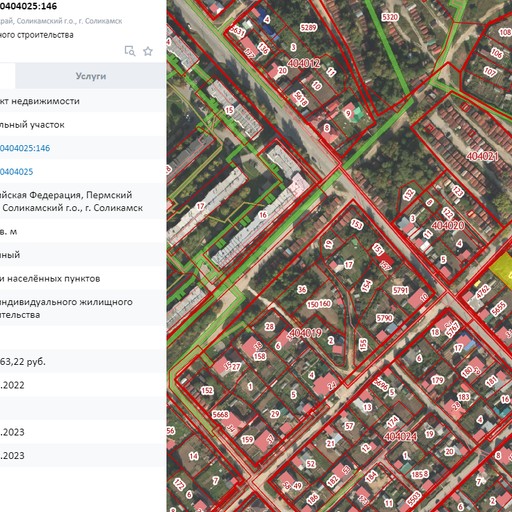The width and height of the screenshot is (512, 512).
Task: Select parcel labeled 36 on map
Action: [x=302, y=289]
